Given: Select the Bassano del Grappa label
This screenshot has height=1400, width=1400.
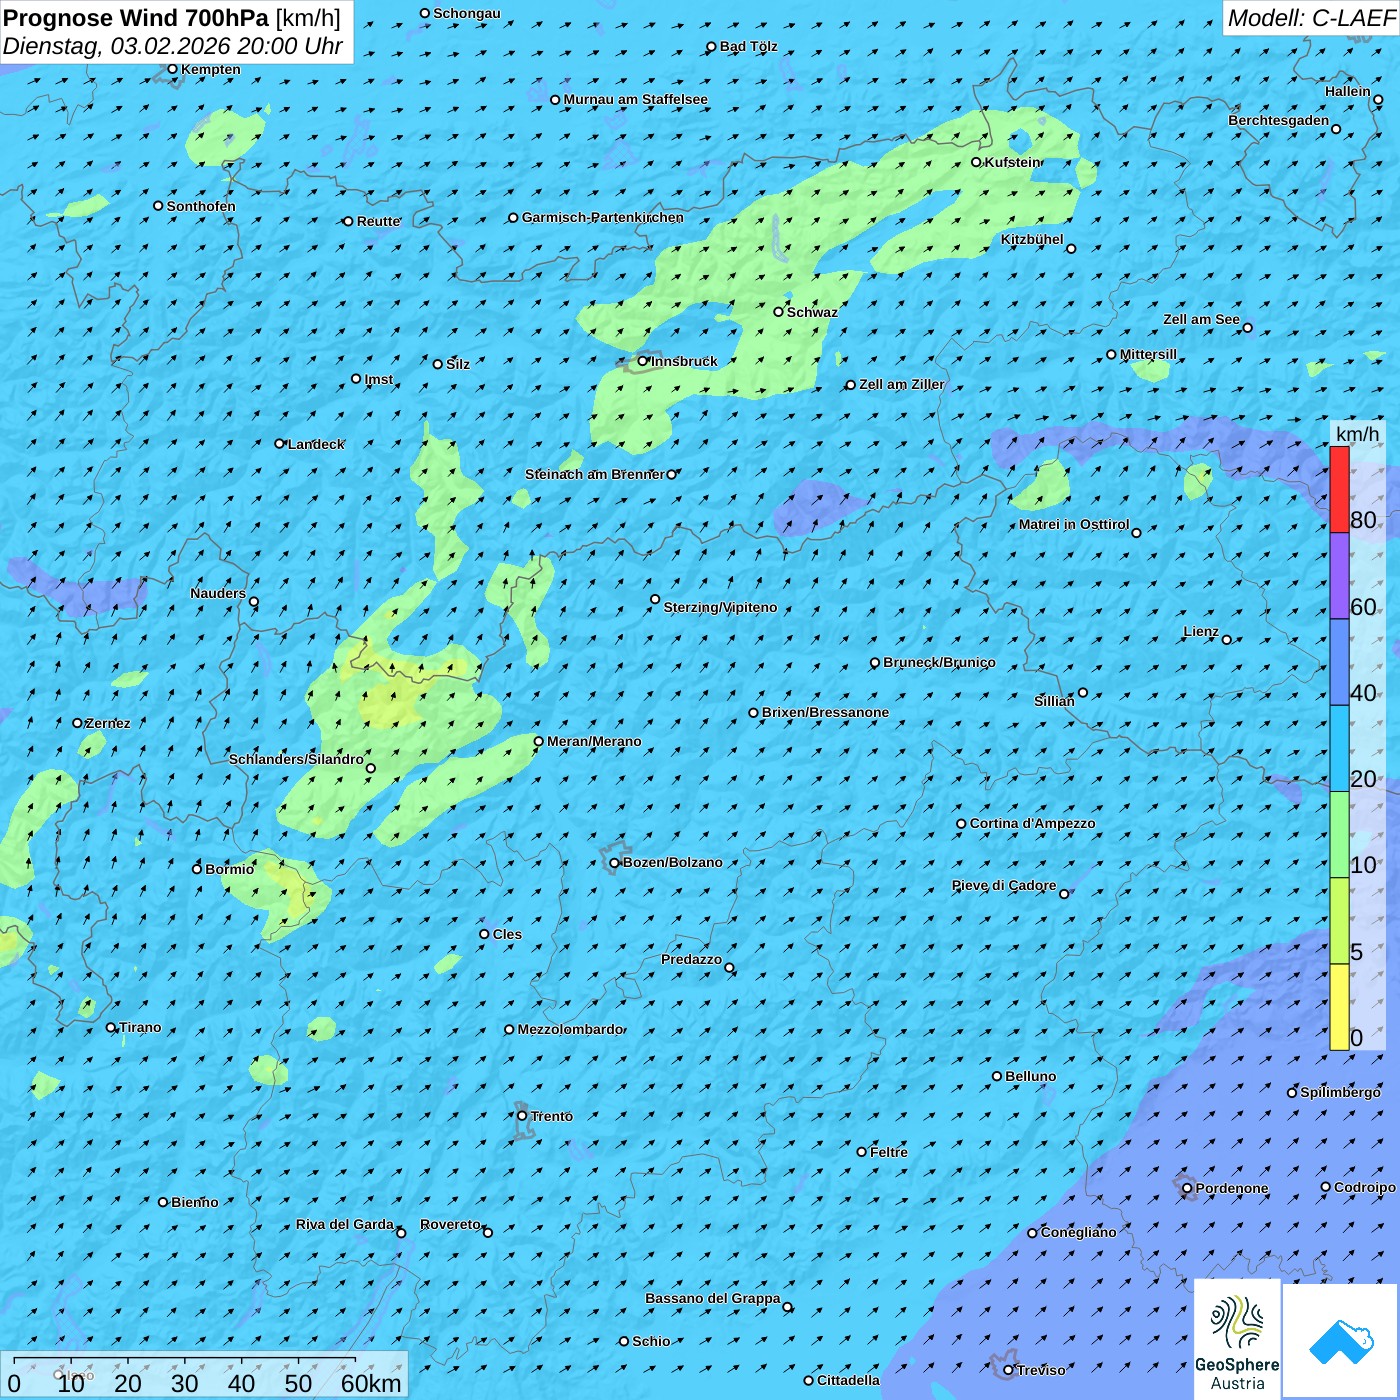Looking at the screenshot, I should pyautogui.click(x=712, y=1298).
